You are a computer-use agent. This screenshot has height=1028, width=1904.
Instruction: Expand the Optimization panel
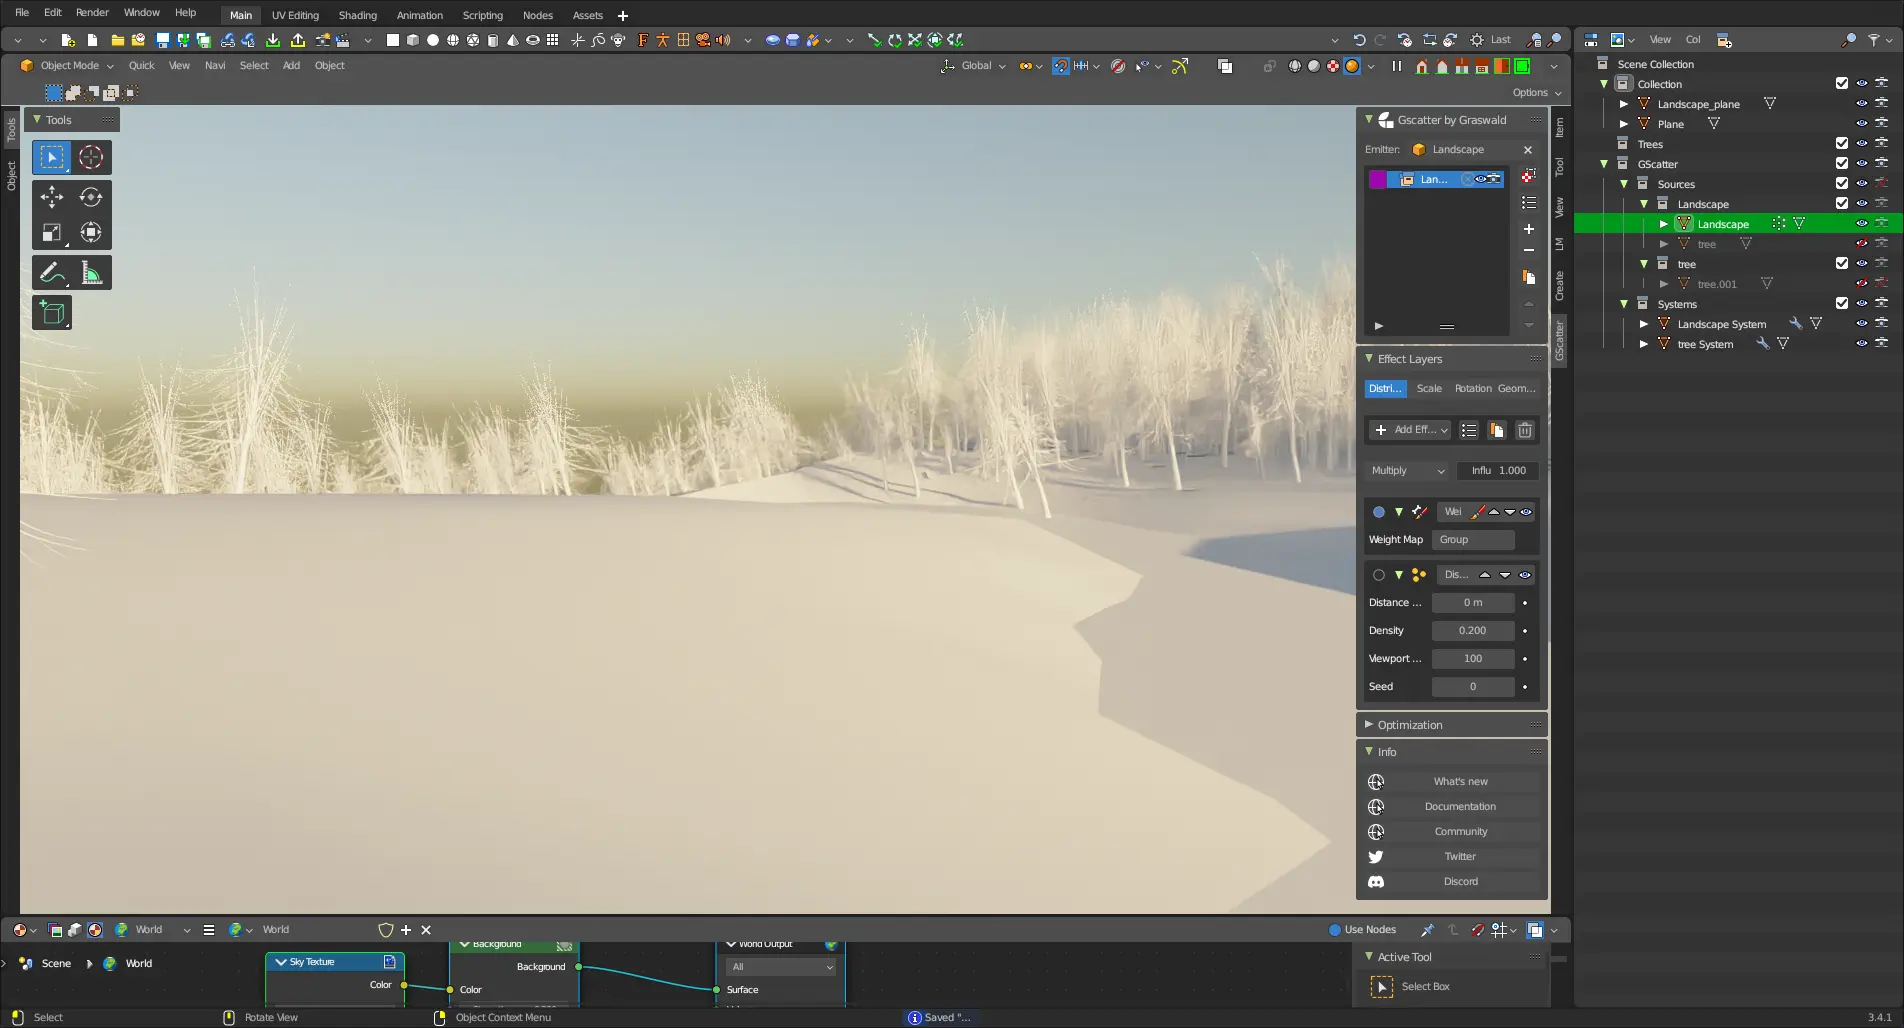pyautogui.click(x=1409, y=725)
